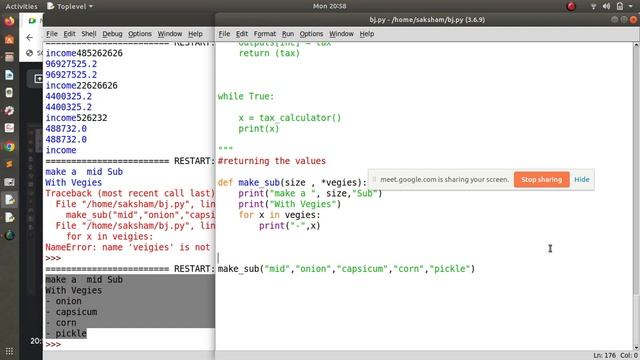Open the Run menu

click(x=288, y=34)
